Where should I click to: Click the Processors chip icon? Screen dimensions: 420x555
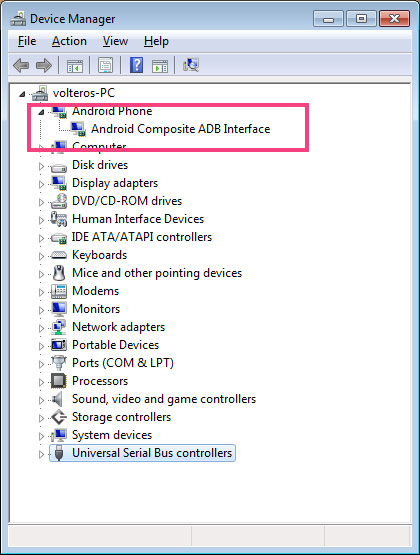(x=59, y=381)
